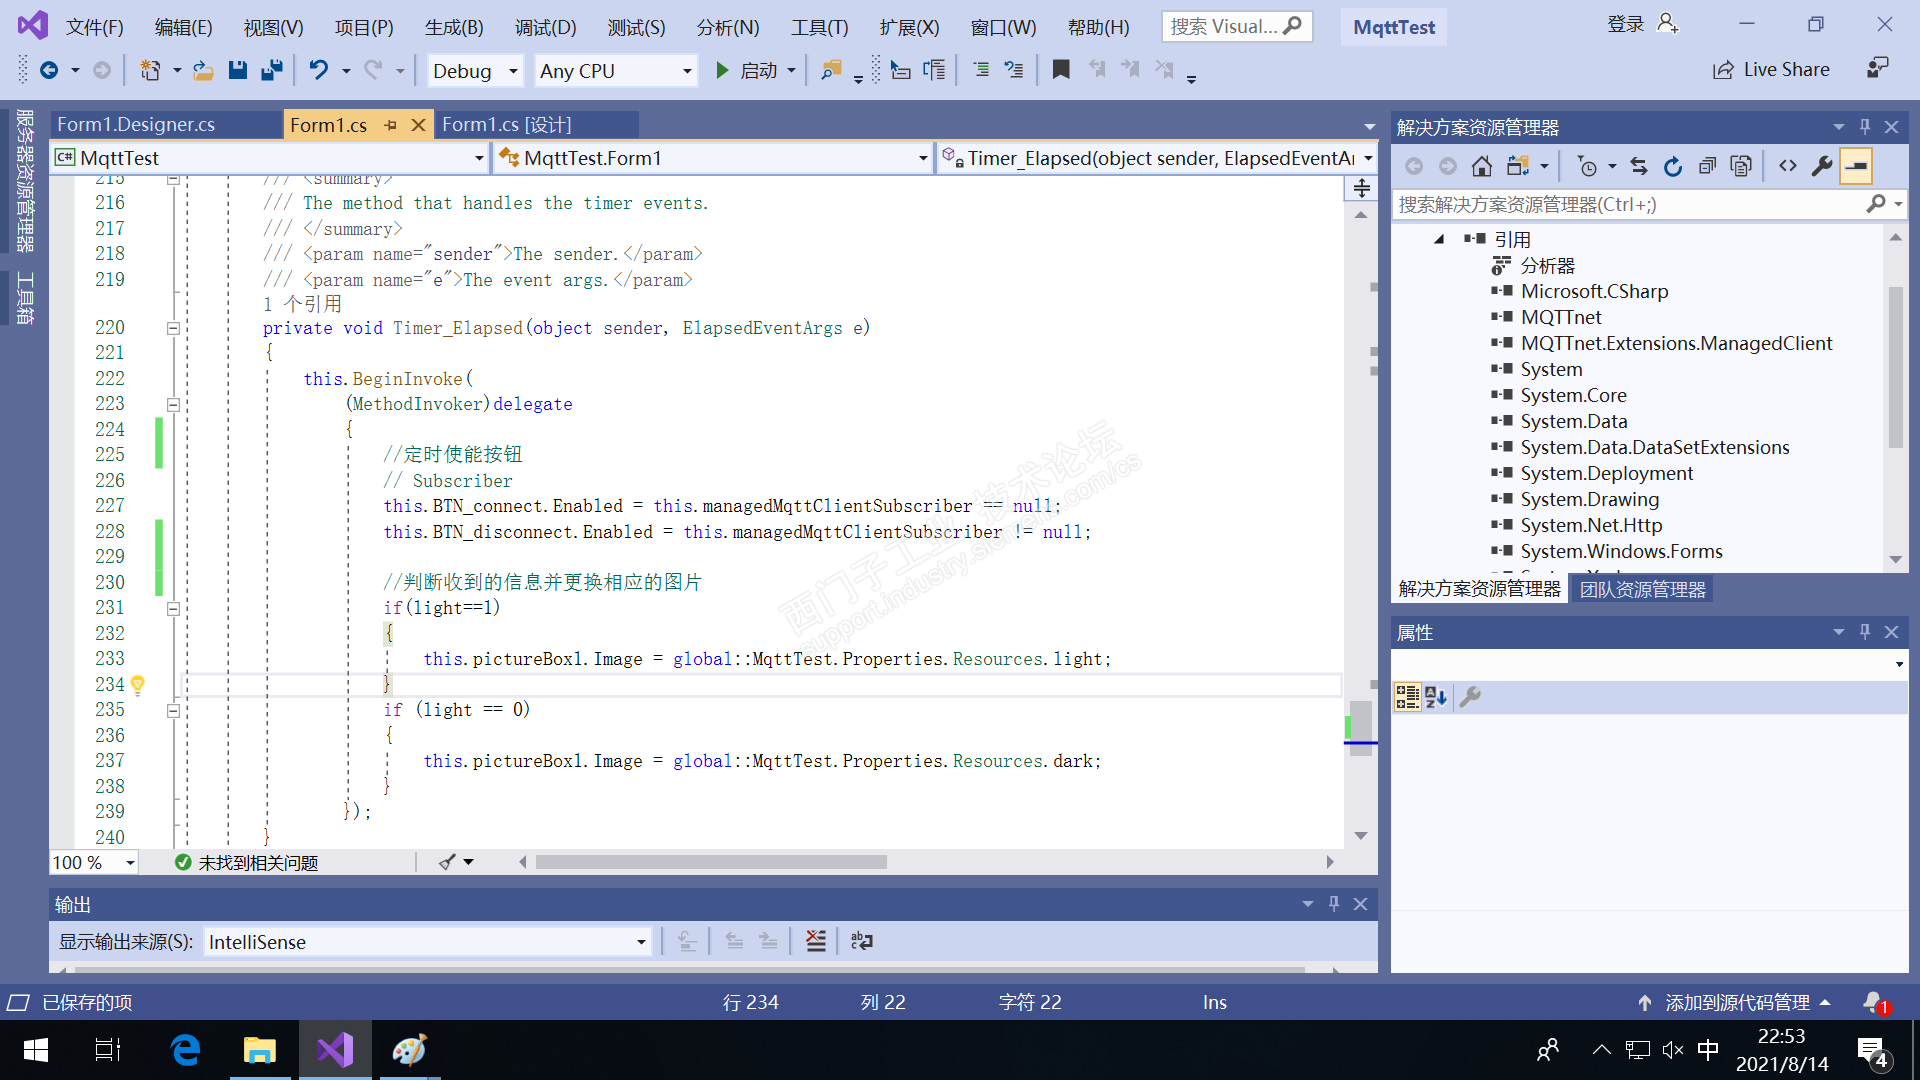Image resolution: width=1920 pixels, height=1080 pixels.
Task: Click the refresh icon in Solution Explorer
Action: (x=1673, y=166)
